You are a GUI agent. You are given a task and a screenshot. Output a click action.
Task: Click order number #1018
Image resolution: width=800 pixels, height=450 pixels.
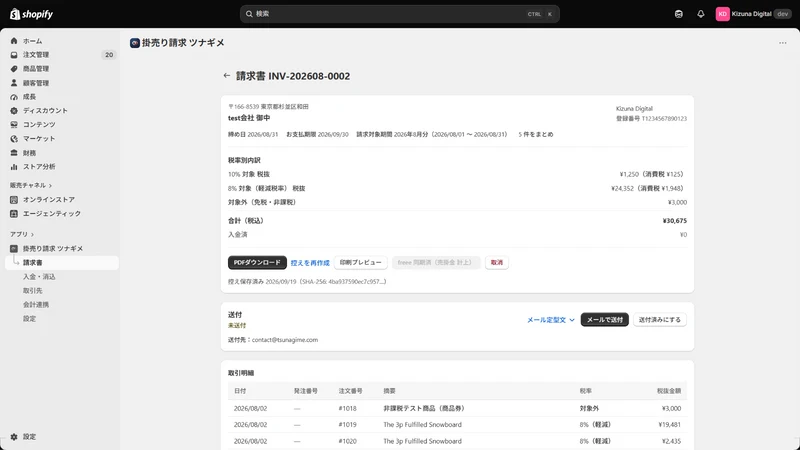(347, 408)
